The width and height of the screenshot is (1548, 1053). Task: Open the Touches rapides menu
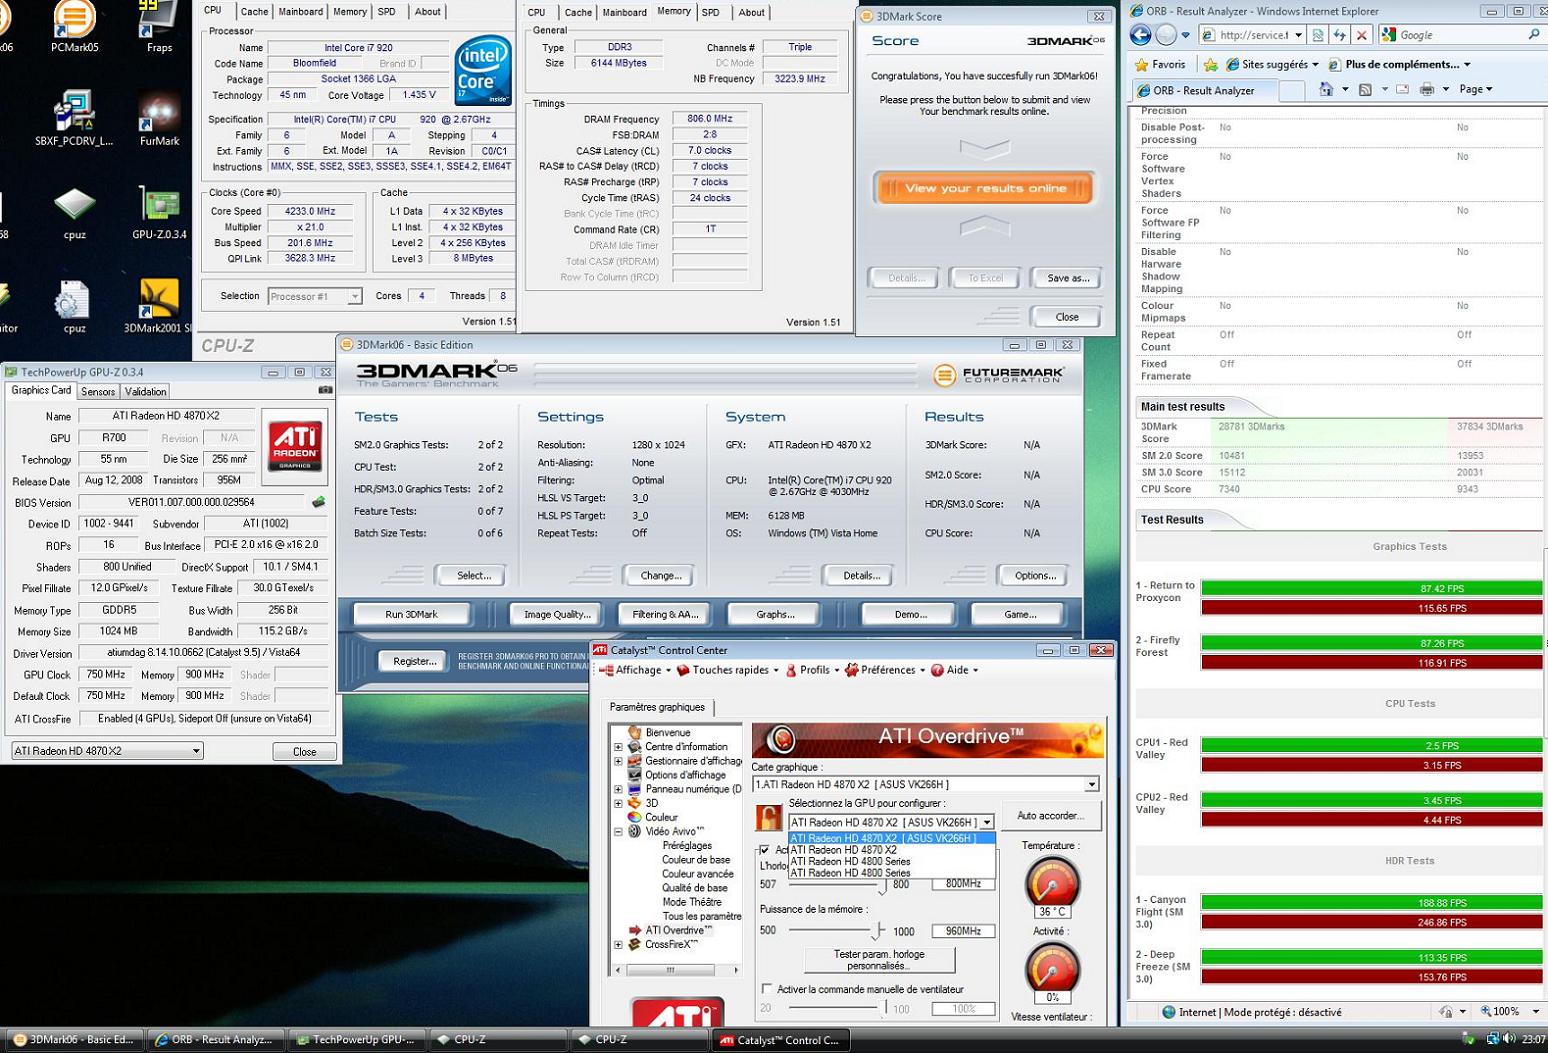click(x=727, y=670)
